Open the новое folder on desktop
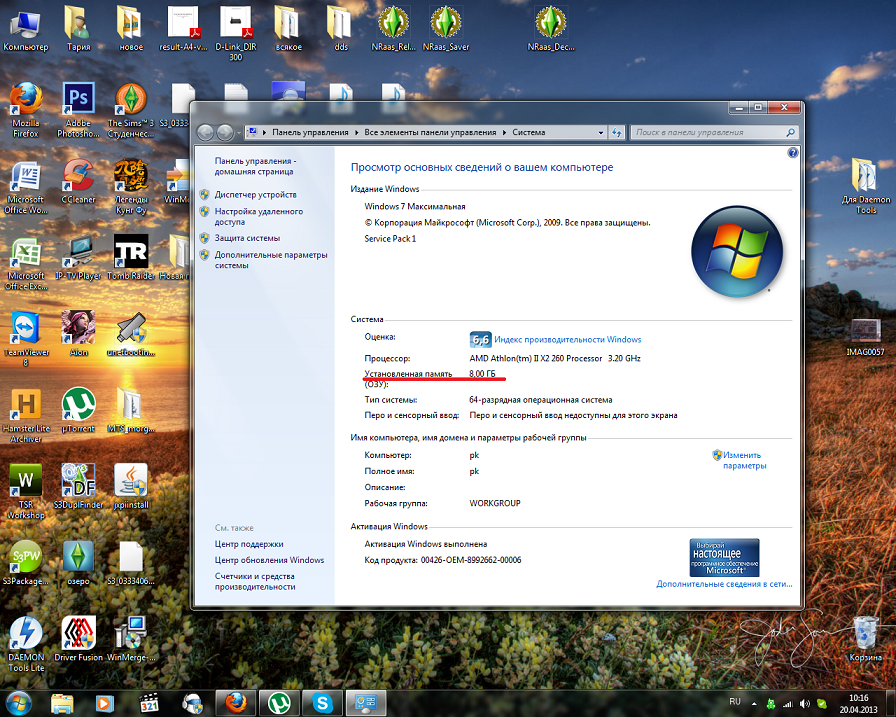Image resolution: width=896 pixels, height=717 pixels. 131,29
